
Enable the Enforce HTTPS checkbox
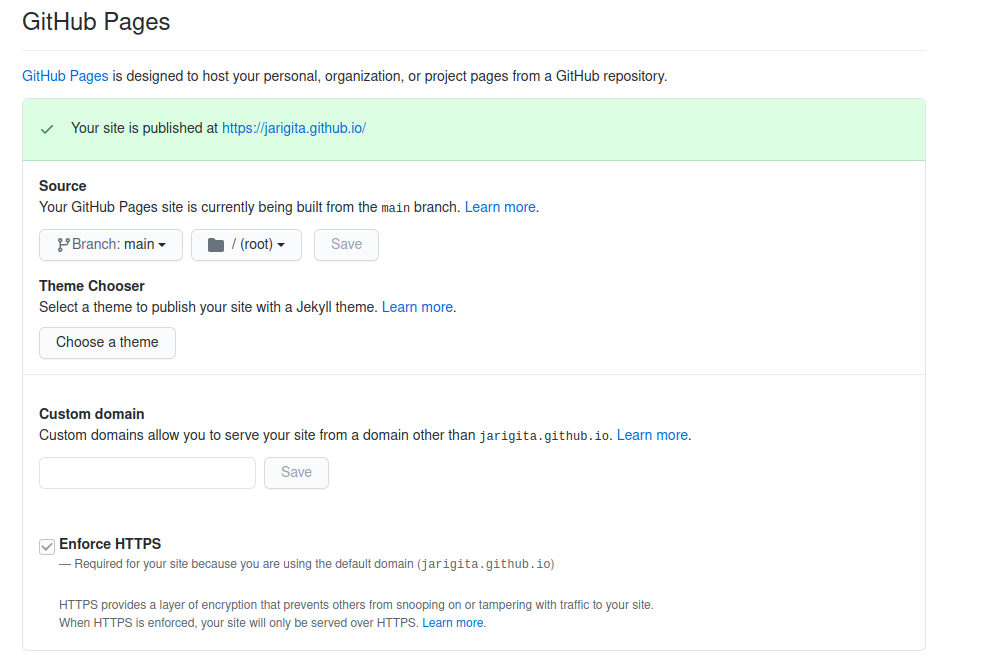click(x=46, y=546)
